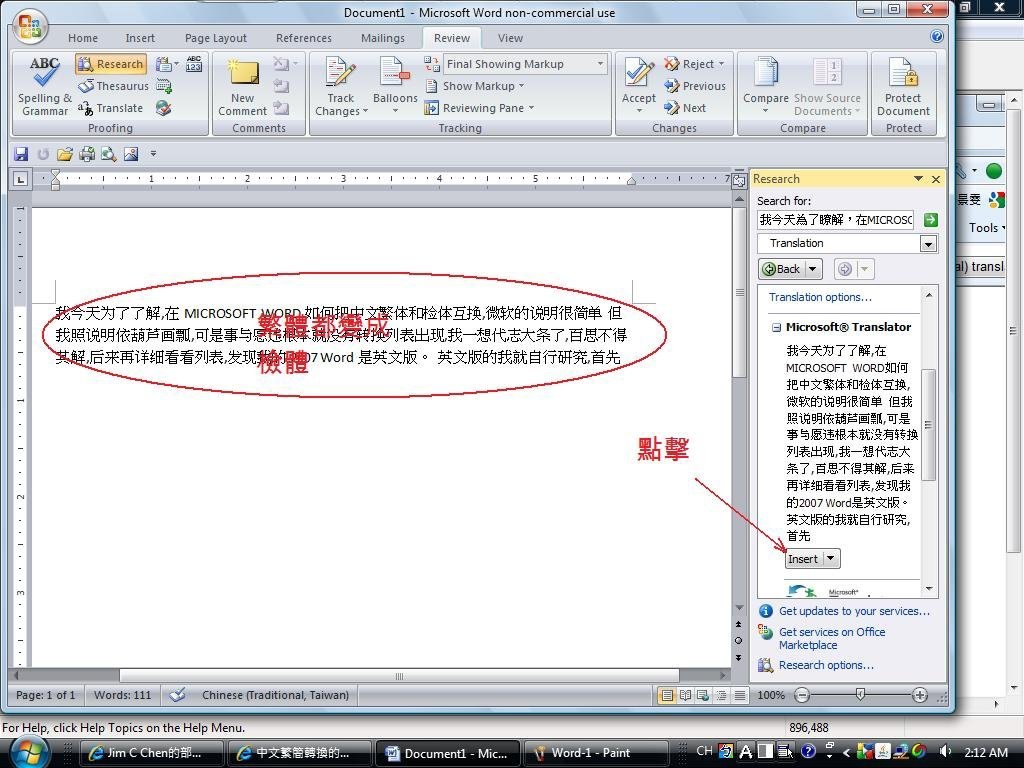
Task: Click the Zoom In plus button
Action: pos(920,696)
